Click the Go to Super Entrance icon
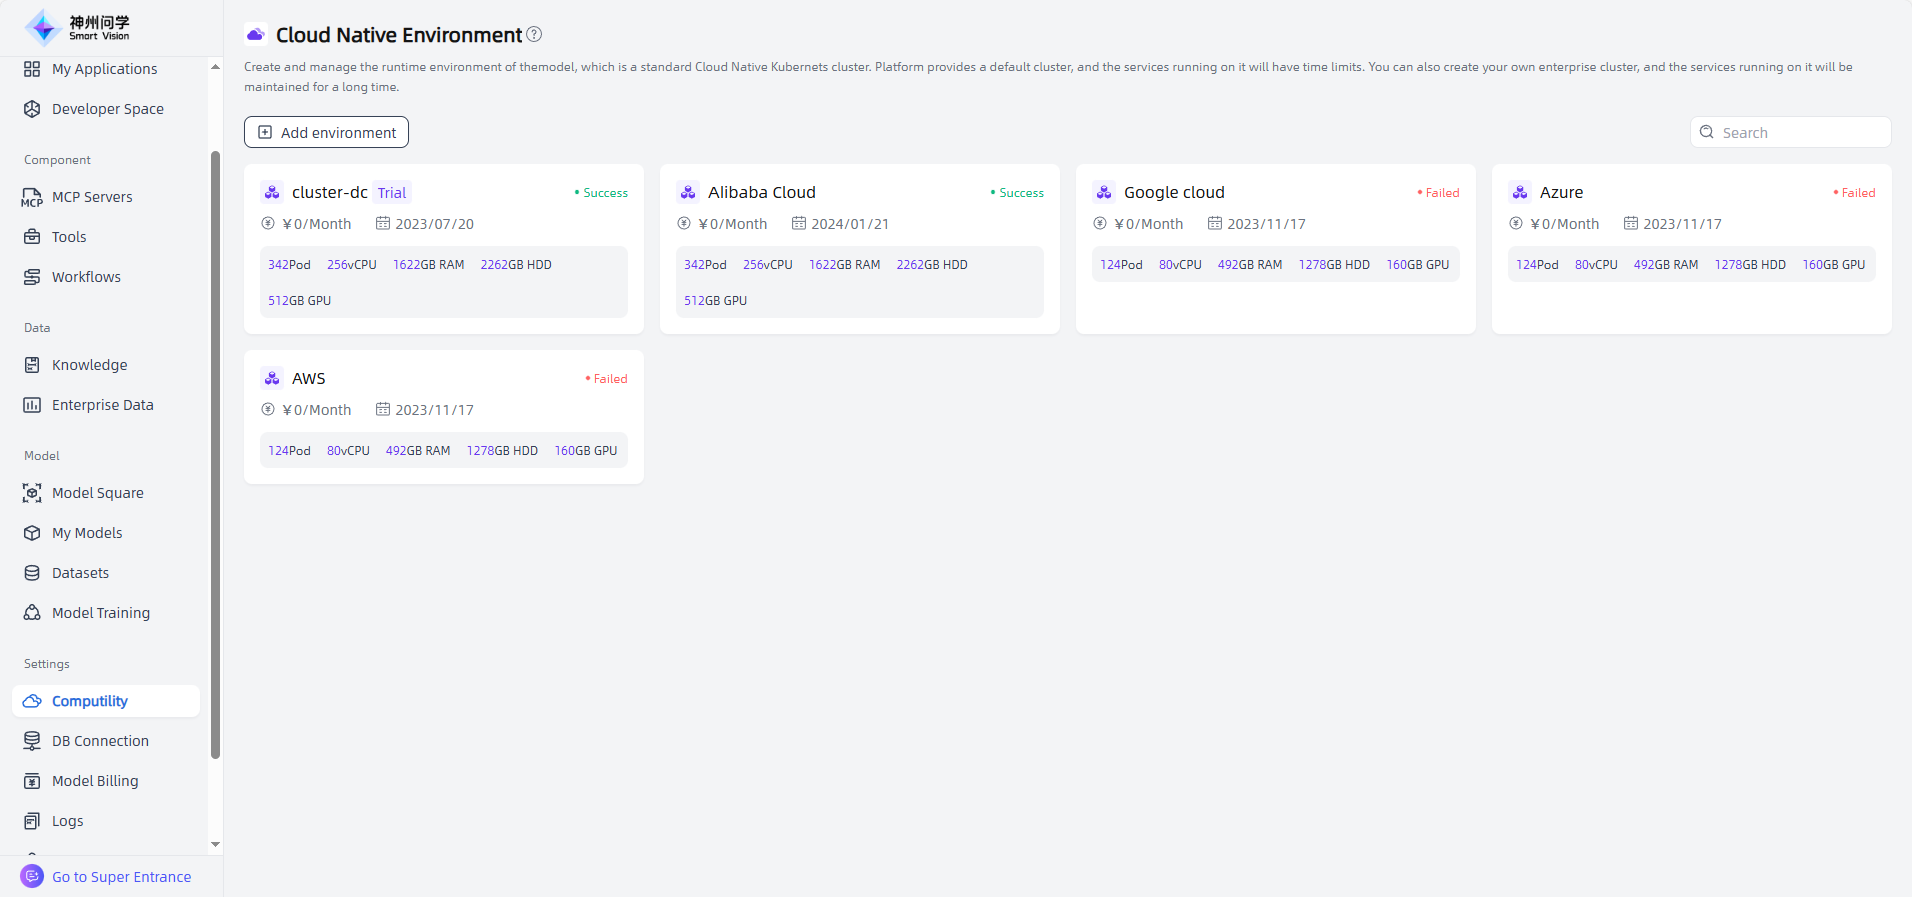 pyautogui.click(x=32, y=876)
